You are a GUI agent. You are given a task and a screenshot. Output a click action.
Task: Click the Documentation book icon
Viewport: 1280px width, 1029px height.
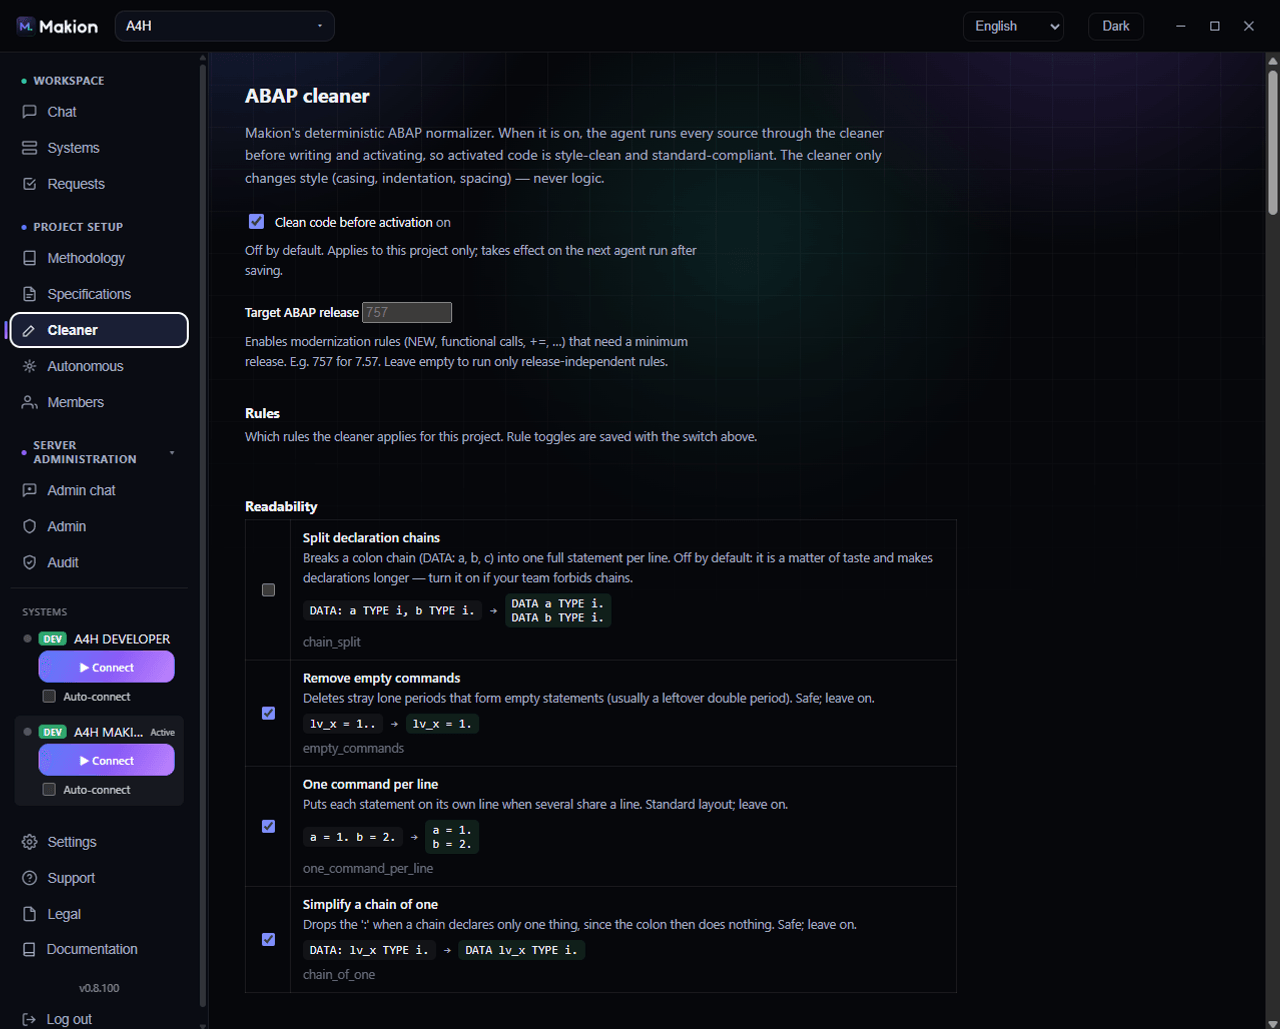(30, 949)
